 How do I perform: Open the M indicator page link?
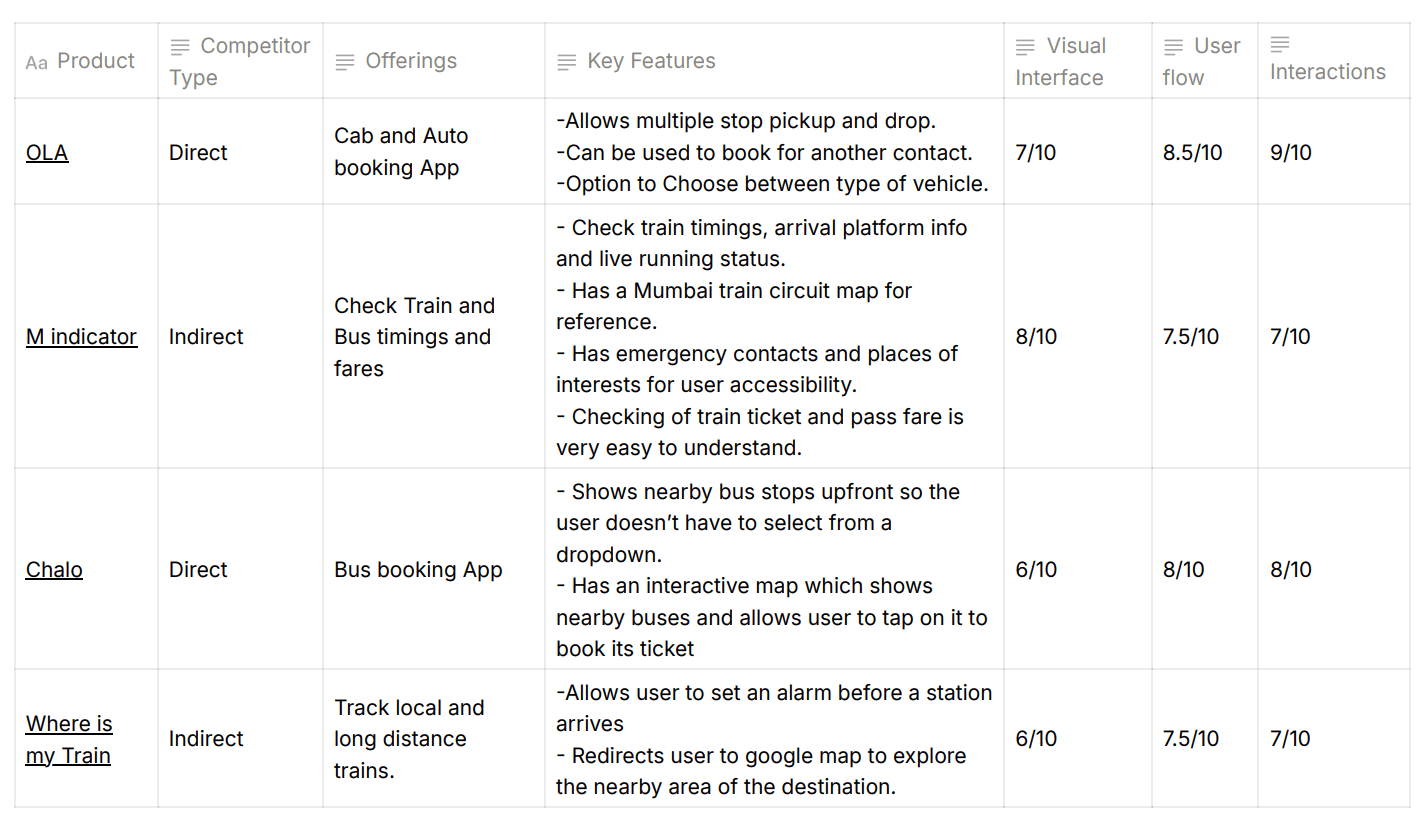(81, 337)
